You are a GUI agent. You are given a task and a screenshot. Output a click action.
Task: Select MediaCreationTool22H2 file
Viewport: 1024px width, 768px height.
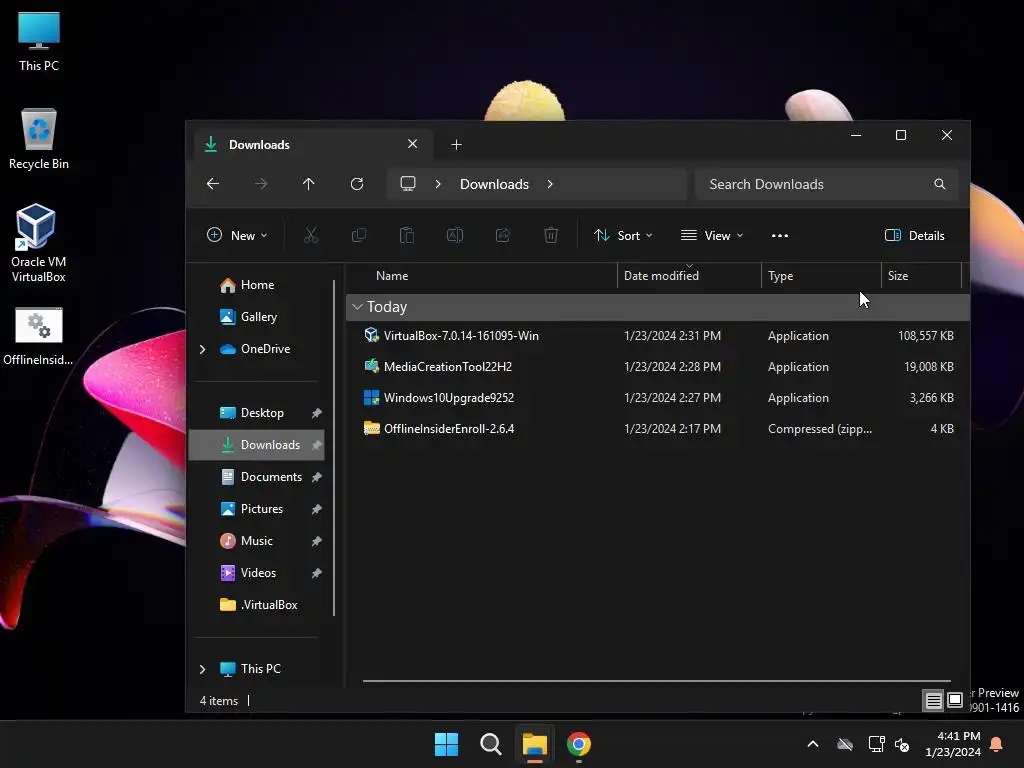tap(658, 367)
